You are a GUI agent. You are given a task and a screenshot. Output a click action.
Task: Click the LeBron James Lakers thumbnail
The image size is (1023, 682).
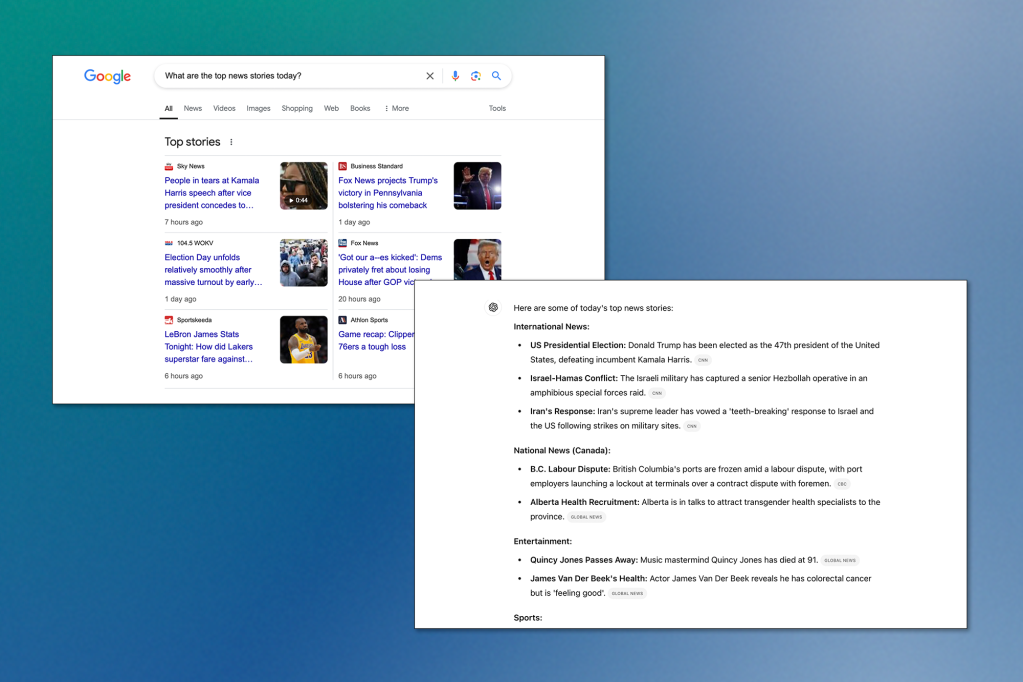[x=304, y=340]
